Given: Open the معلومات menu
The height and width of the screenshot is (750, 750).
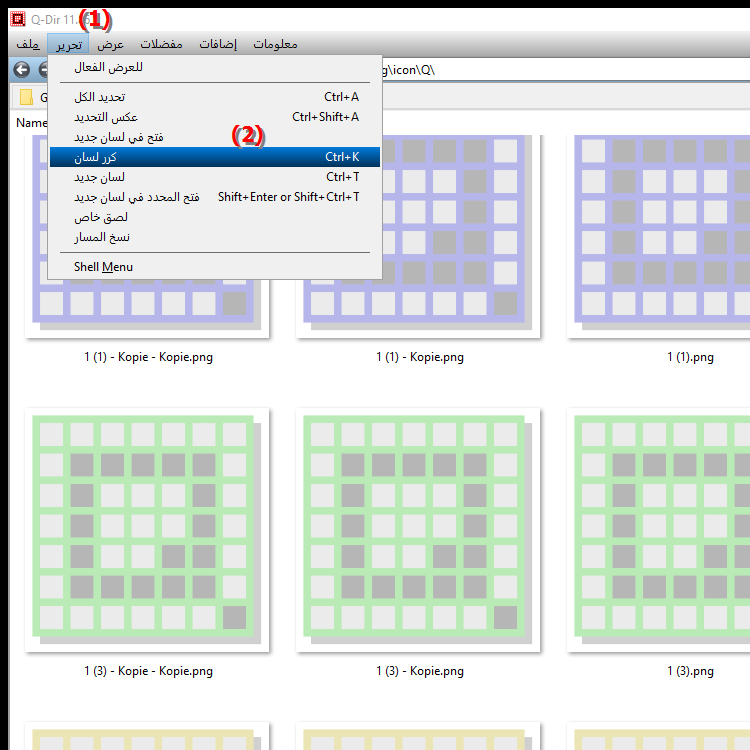Looking at the screenshot, I should tap(275, 44).
